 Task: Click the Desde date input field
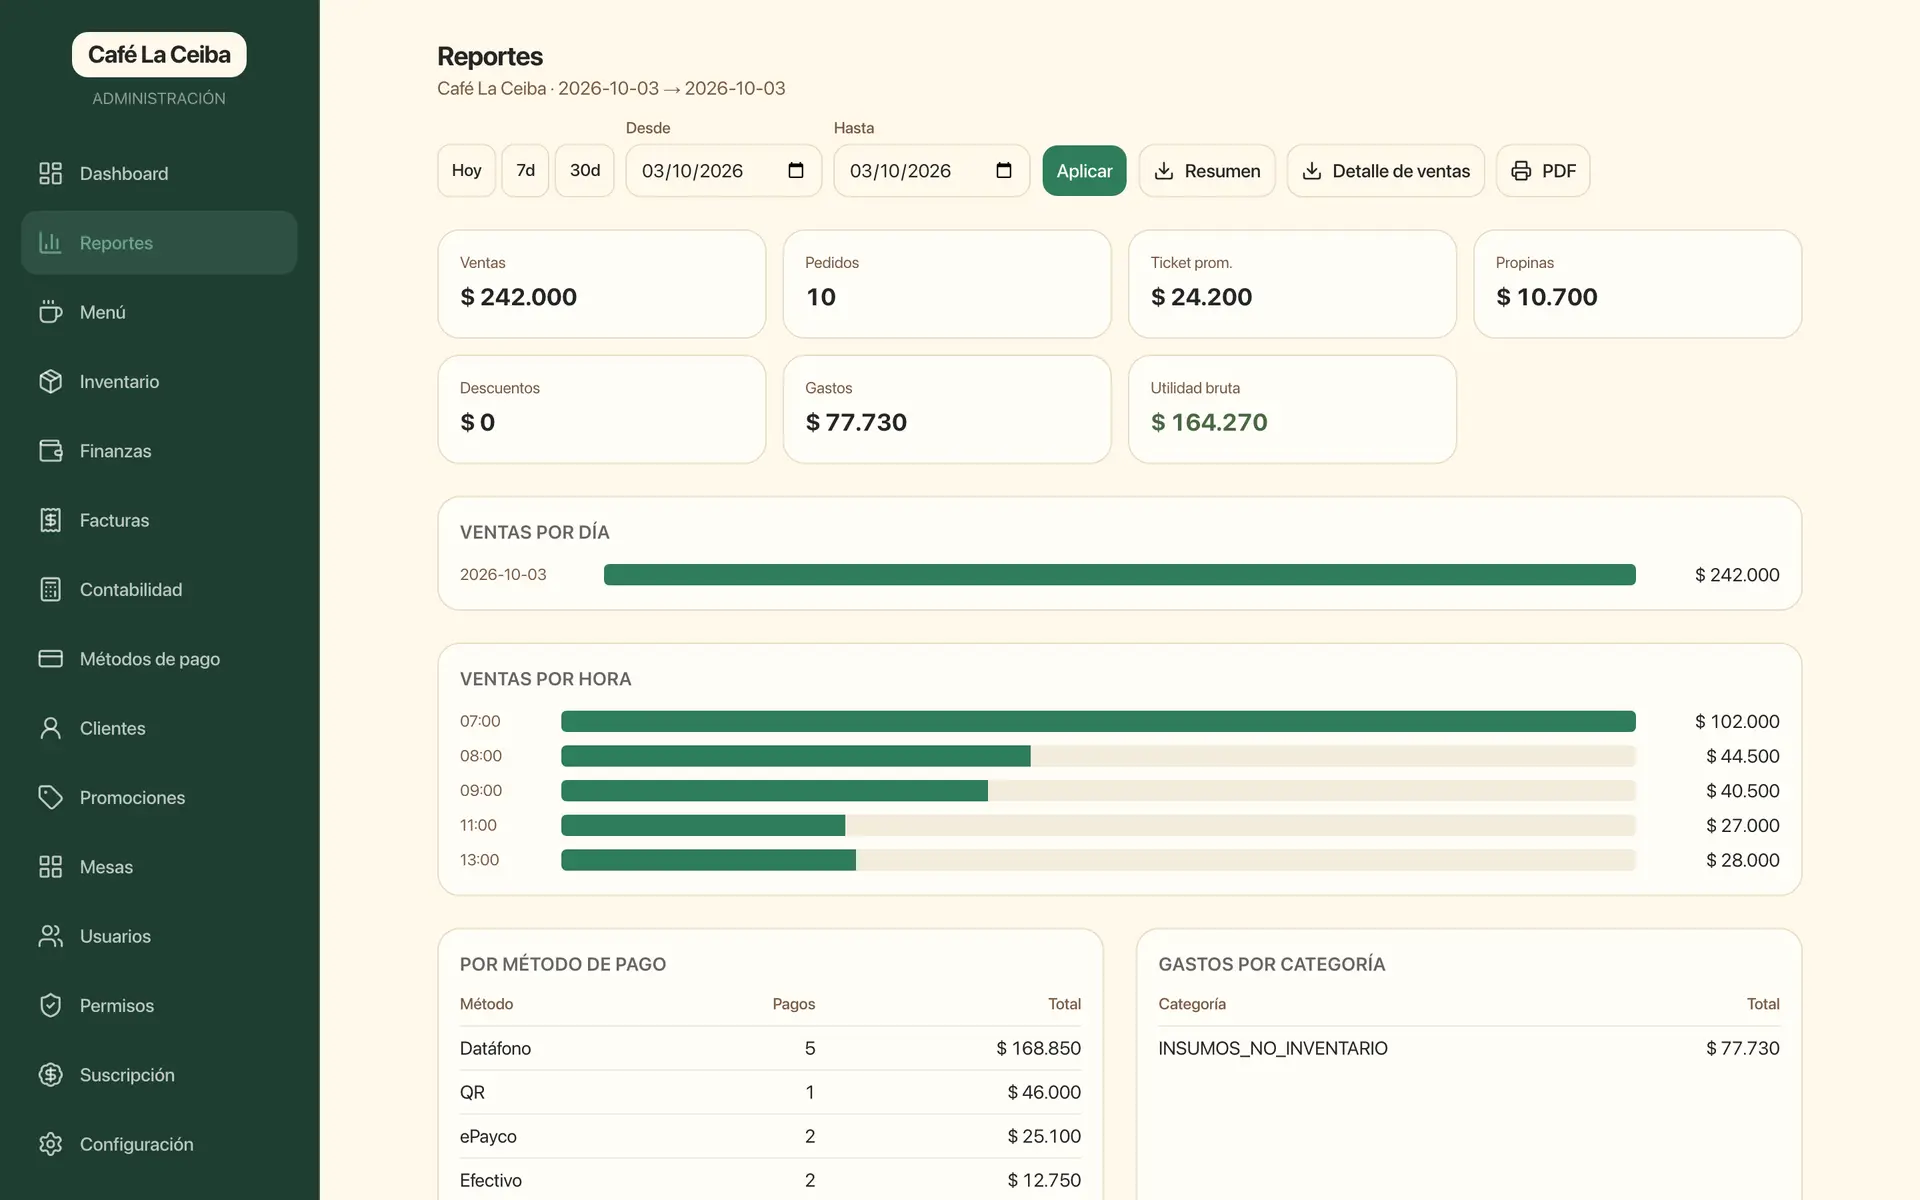click(724, 171)
